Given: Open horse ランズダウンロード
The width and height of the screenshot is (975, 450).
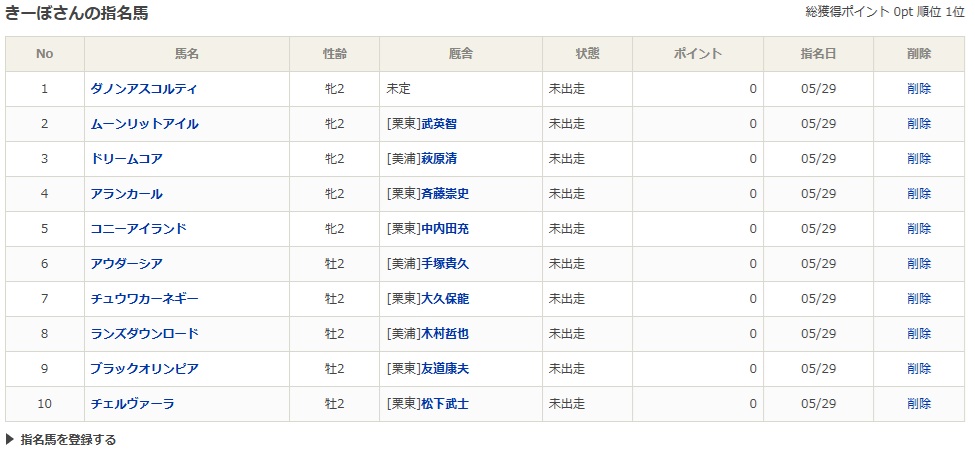Looking at the screenshot, I should tap(144, 334).
